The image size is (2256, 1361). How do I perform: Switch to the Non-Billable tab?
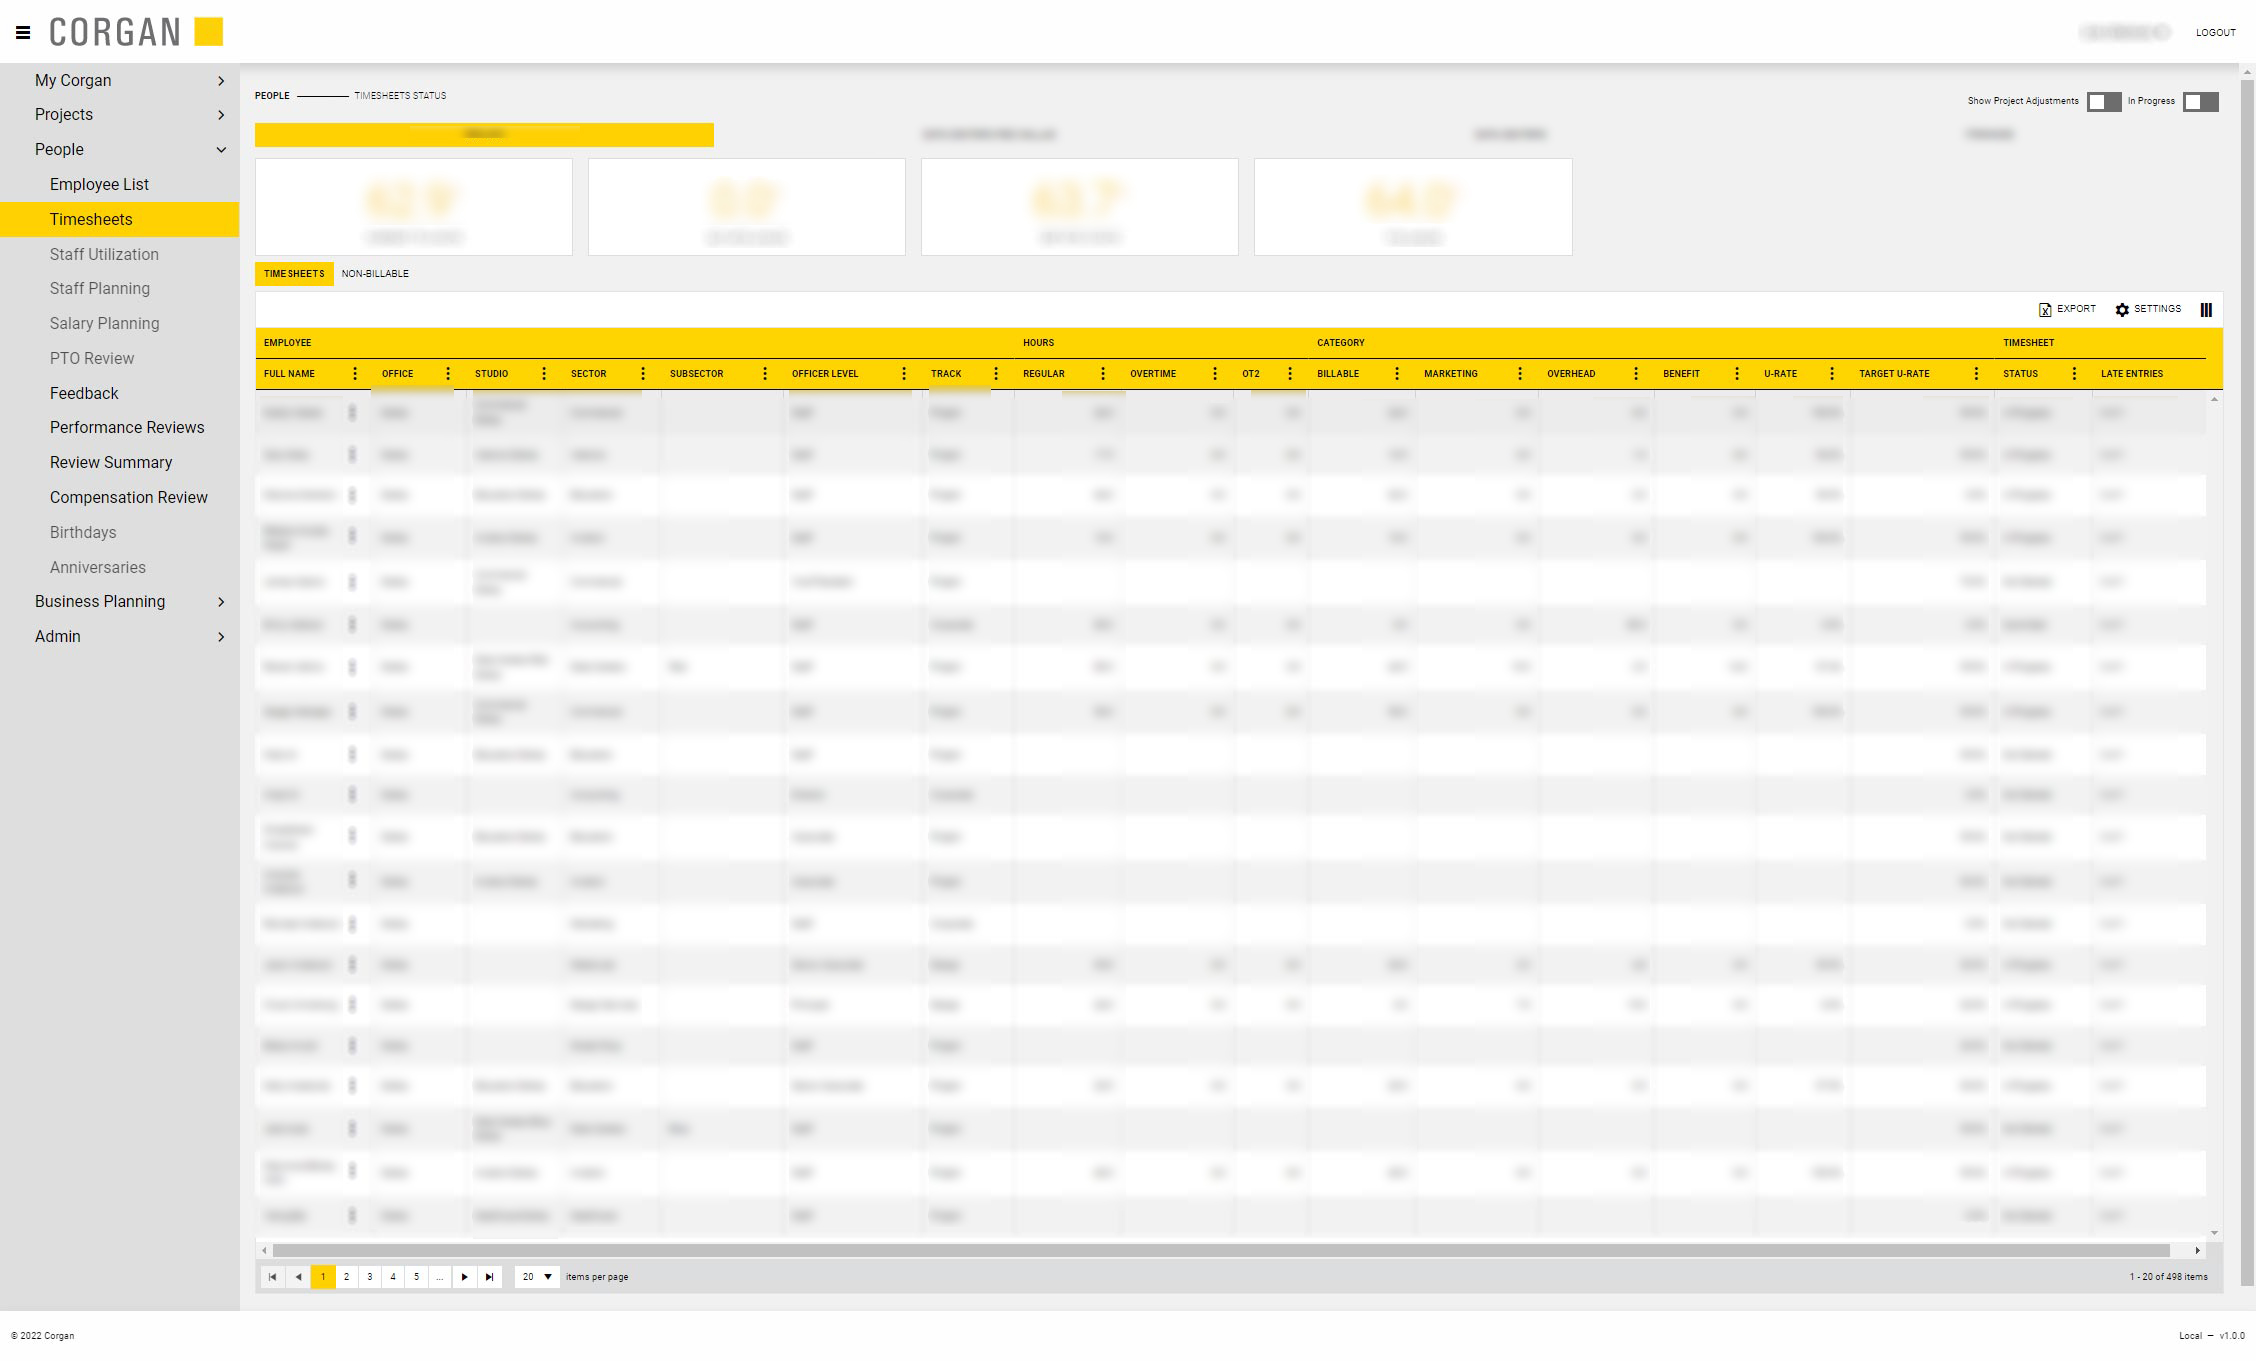pos(375,274)
